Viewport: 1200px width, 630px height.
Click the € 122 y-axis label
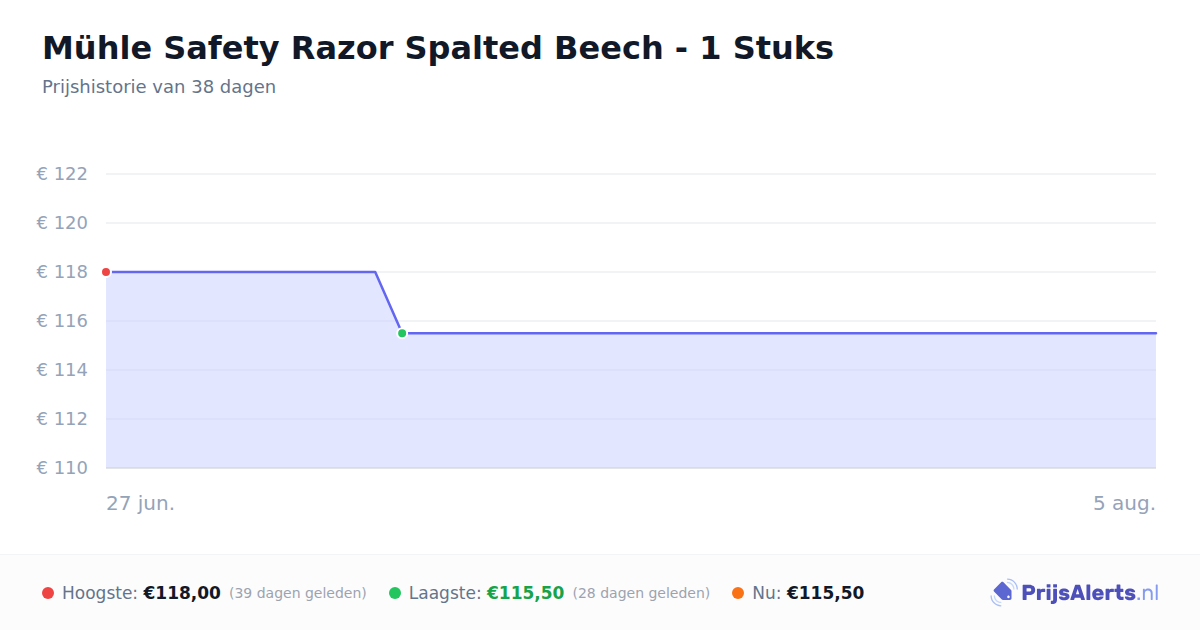tap(62, 174)
